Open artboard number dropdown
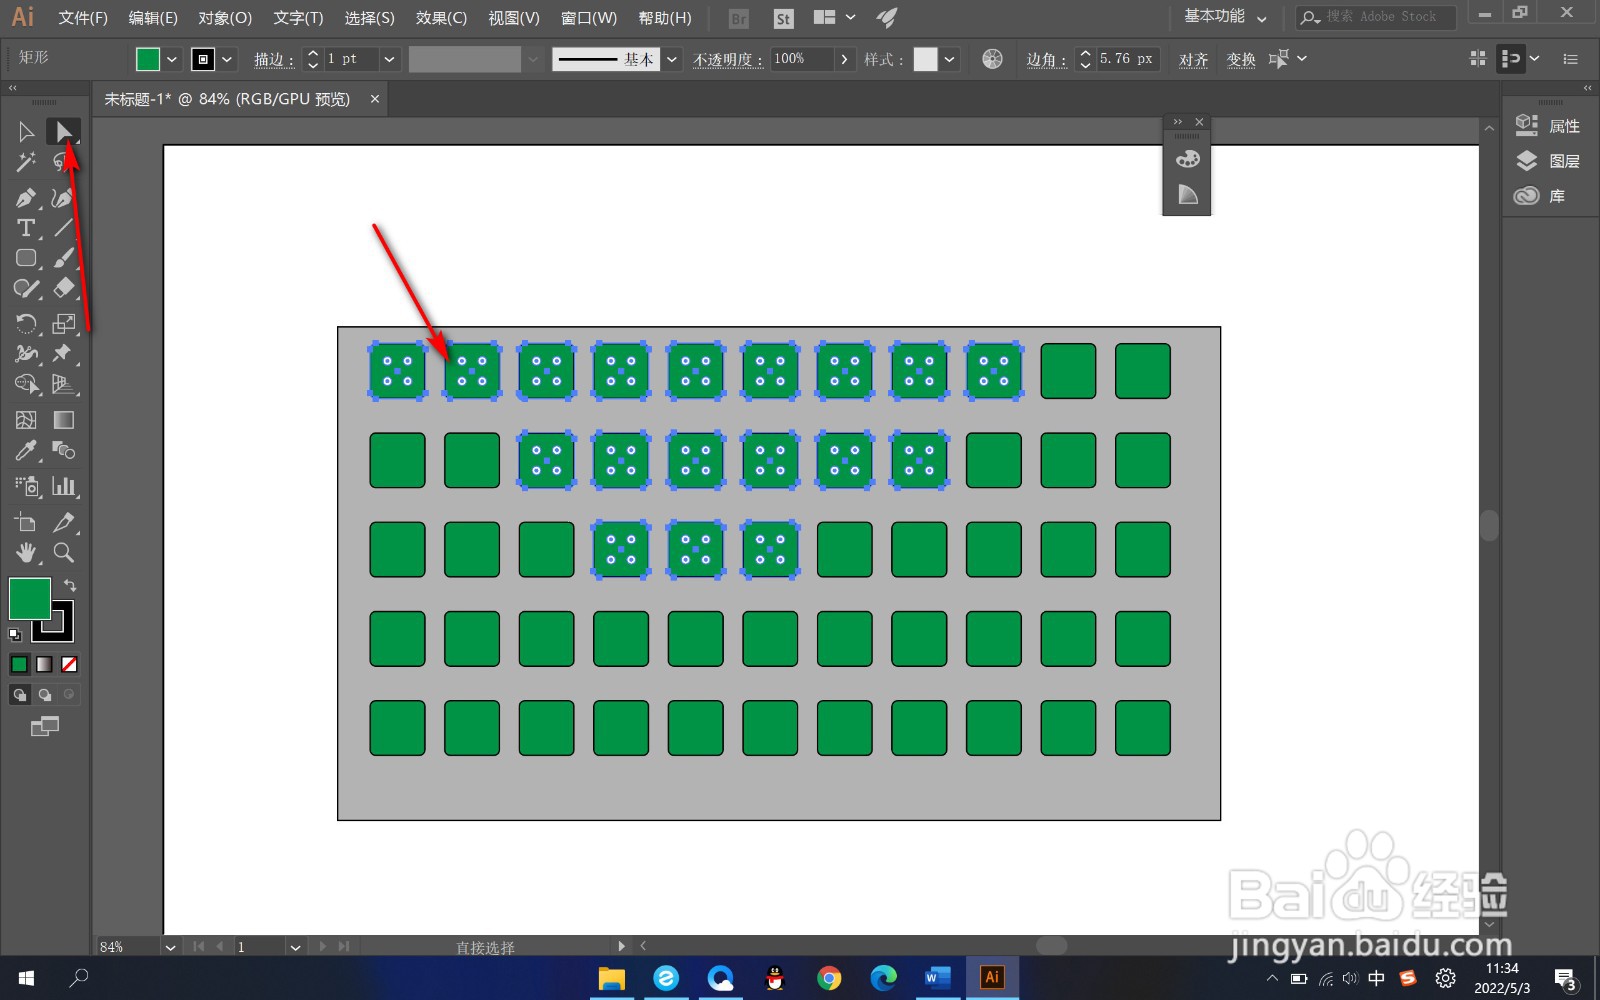Image resolution: width=1600 pixels, height=1000 pixels. coord(295,946)
